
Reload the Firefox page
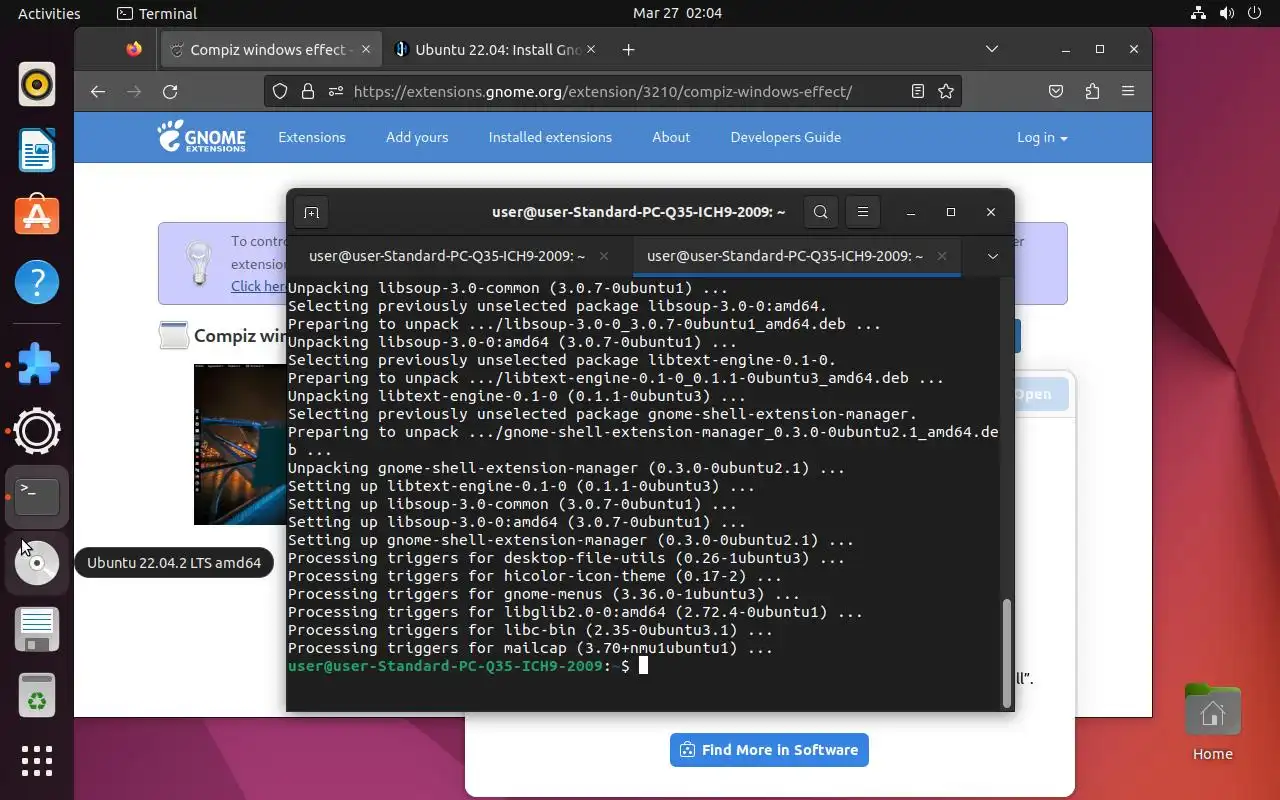tap(170, 91)
